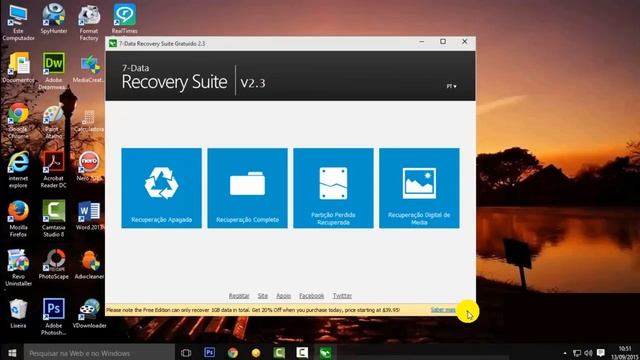Viewport: 640px width, 360px height.
Task: Minimize the 7-Data Recovery Suite window
Action: point(422,42)
